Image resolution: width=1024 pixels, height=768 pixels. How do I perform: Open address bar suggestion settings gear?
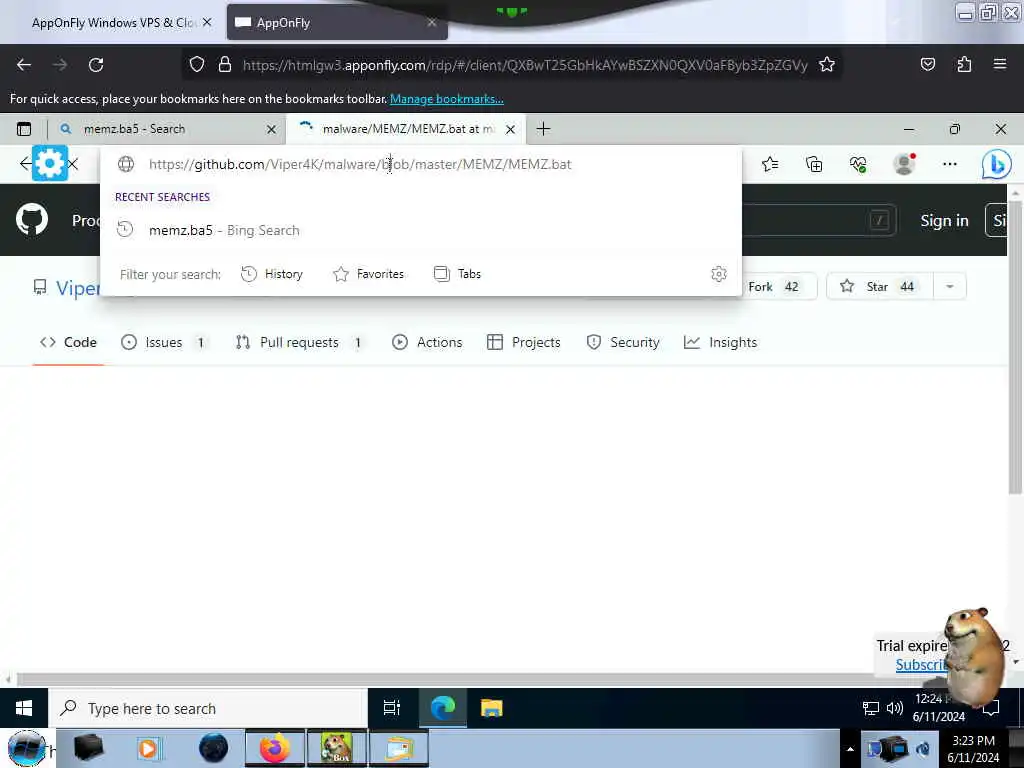pyautogui.click(x=718, y=274)
